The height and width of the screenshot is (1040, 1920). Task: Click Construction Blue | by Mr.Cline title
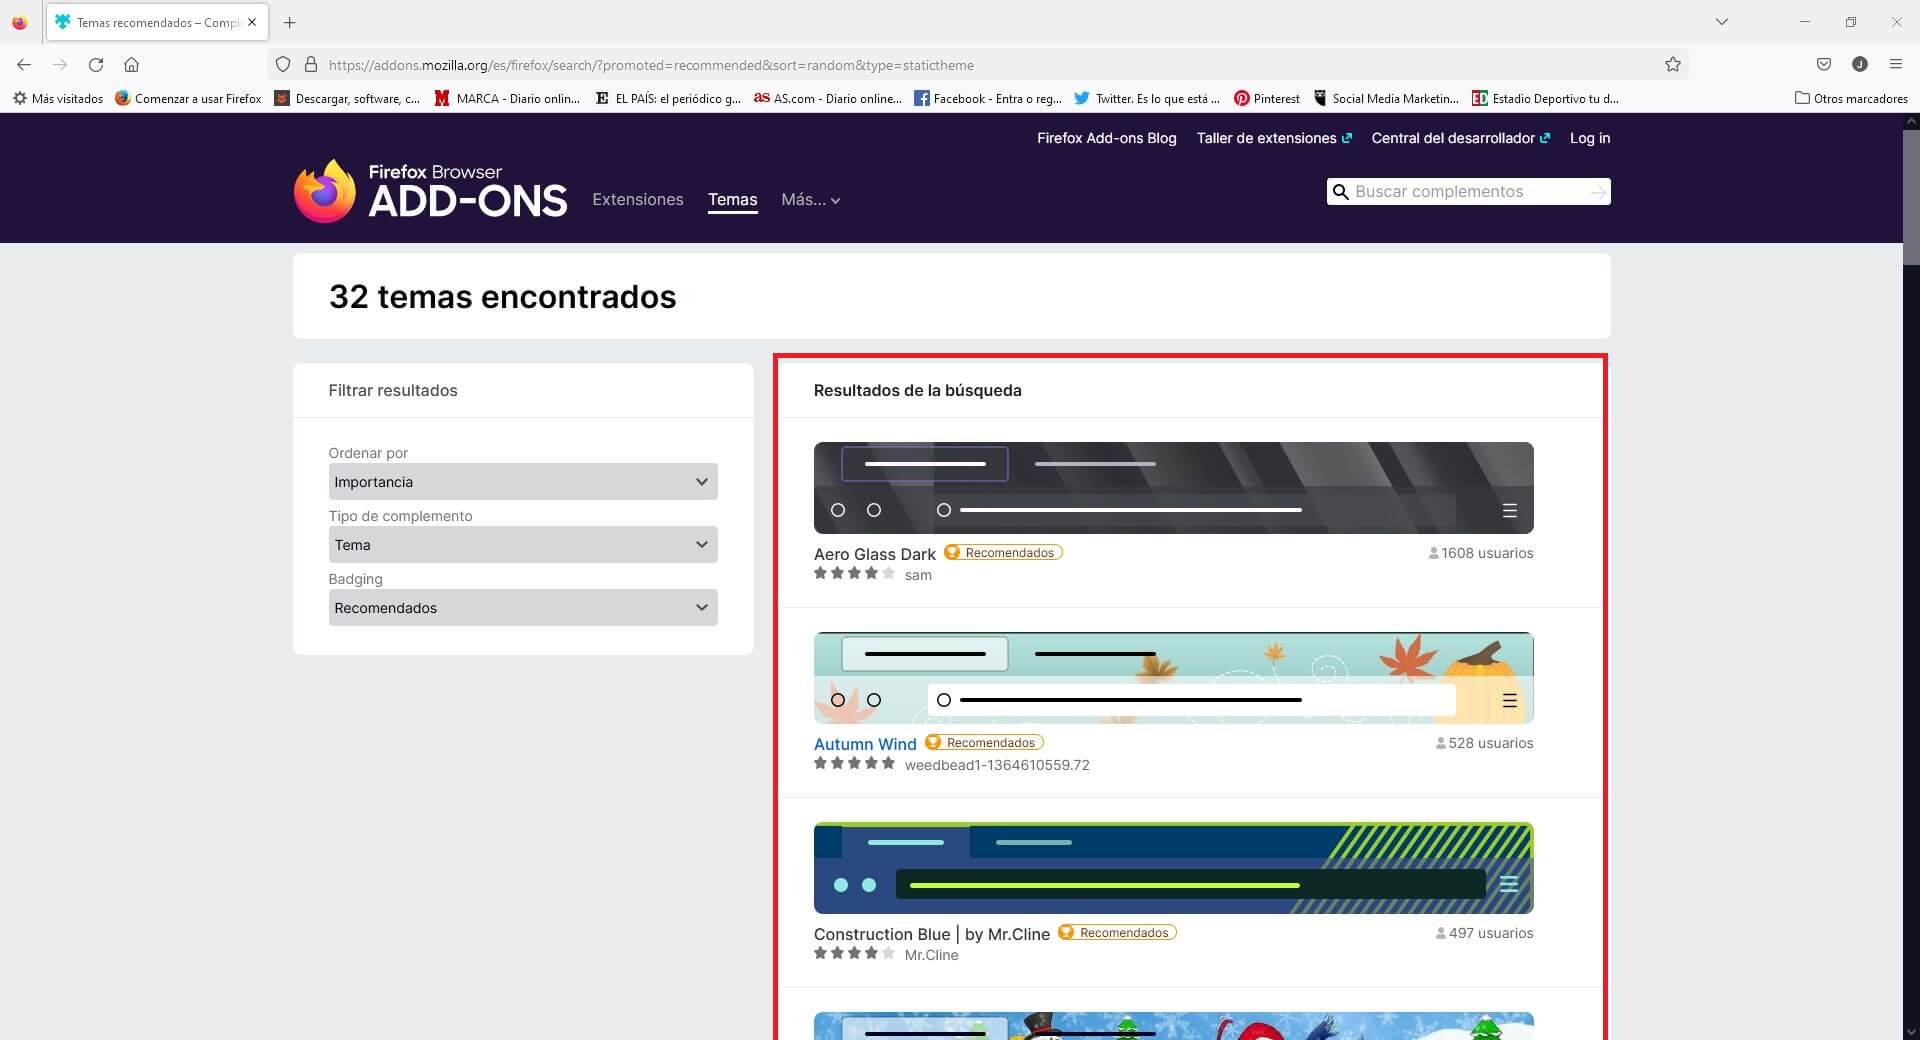click(x=932, y=934)
